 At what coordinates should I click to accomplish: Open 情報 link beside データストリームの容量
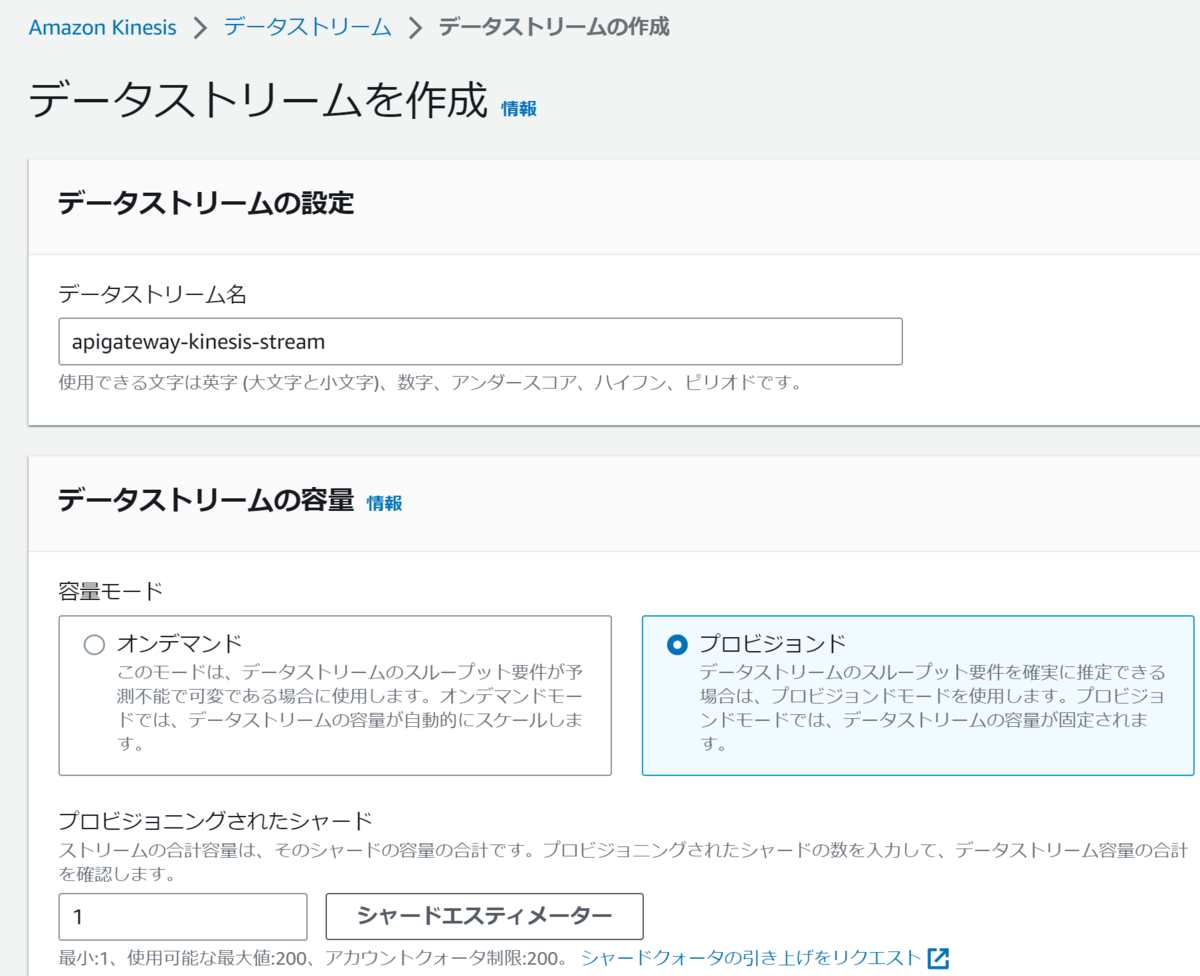pyautogui.click(x=384, y=503)
